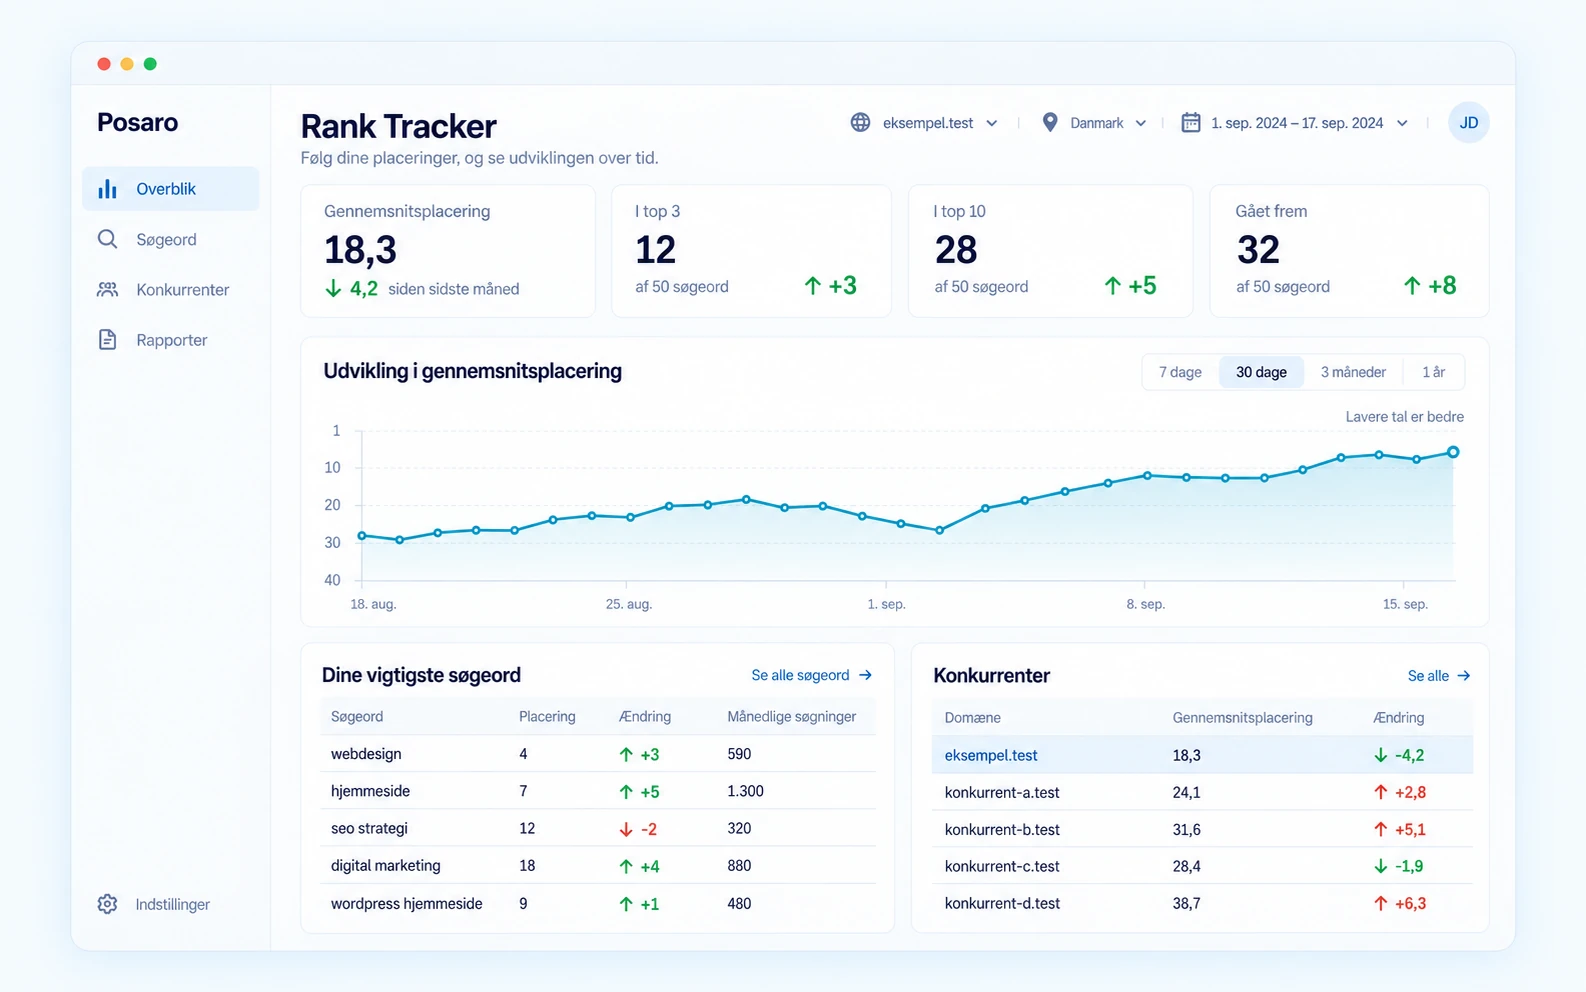Click the 1.300 monthly searches value
The height and width of the screenshot is (992, 1586).
coord(745,791)
